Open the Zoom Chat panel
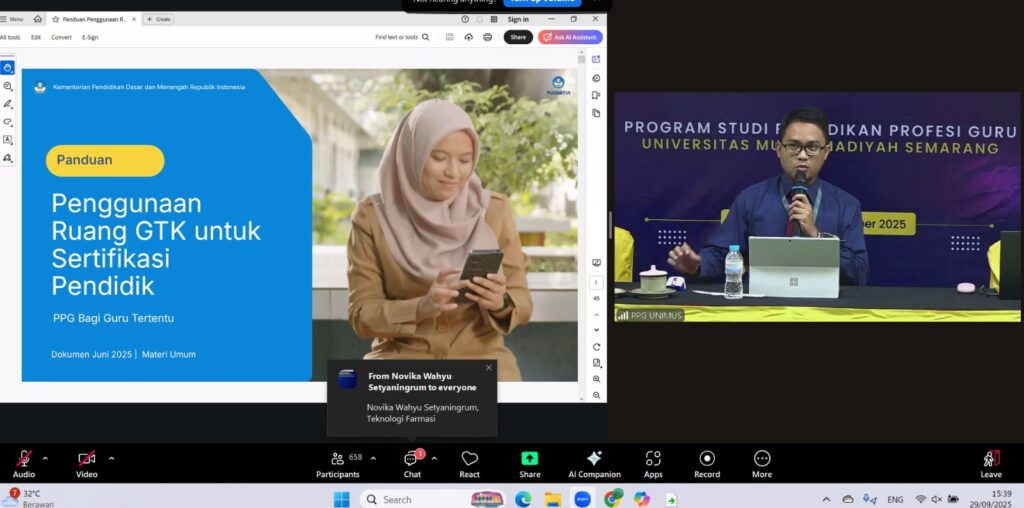 coord(411,459)
